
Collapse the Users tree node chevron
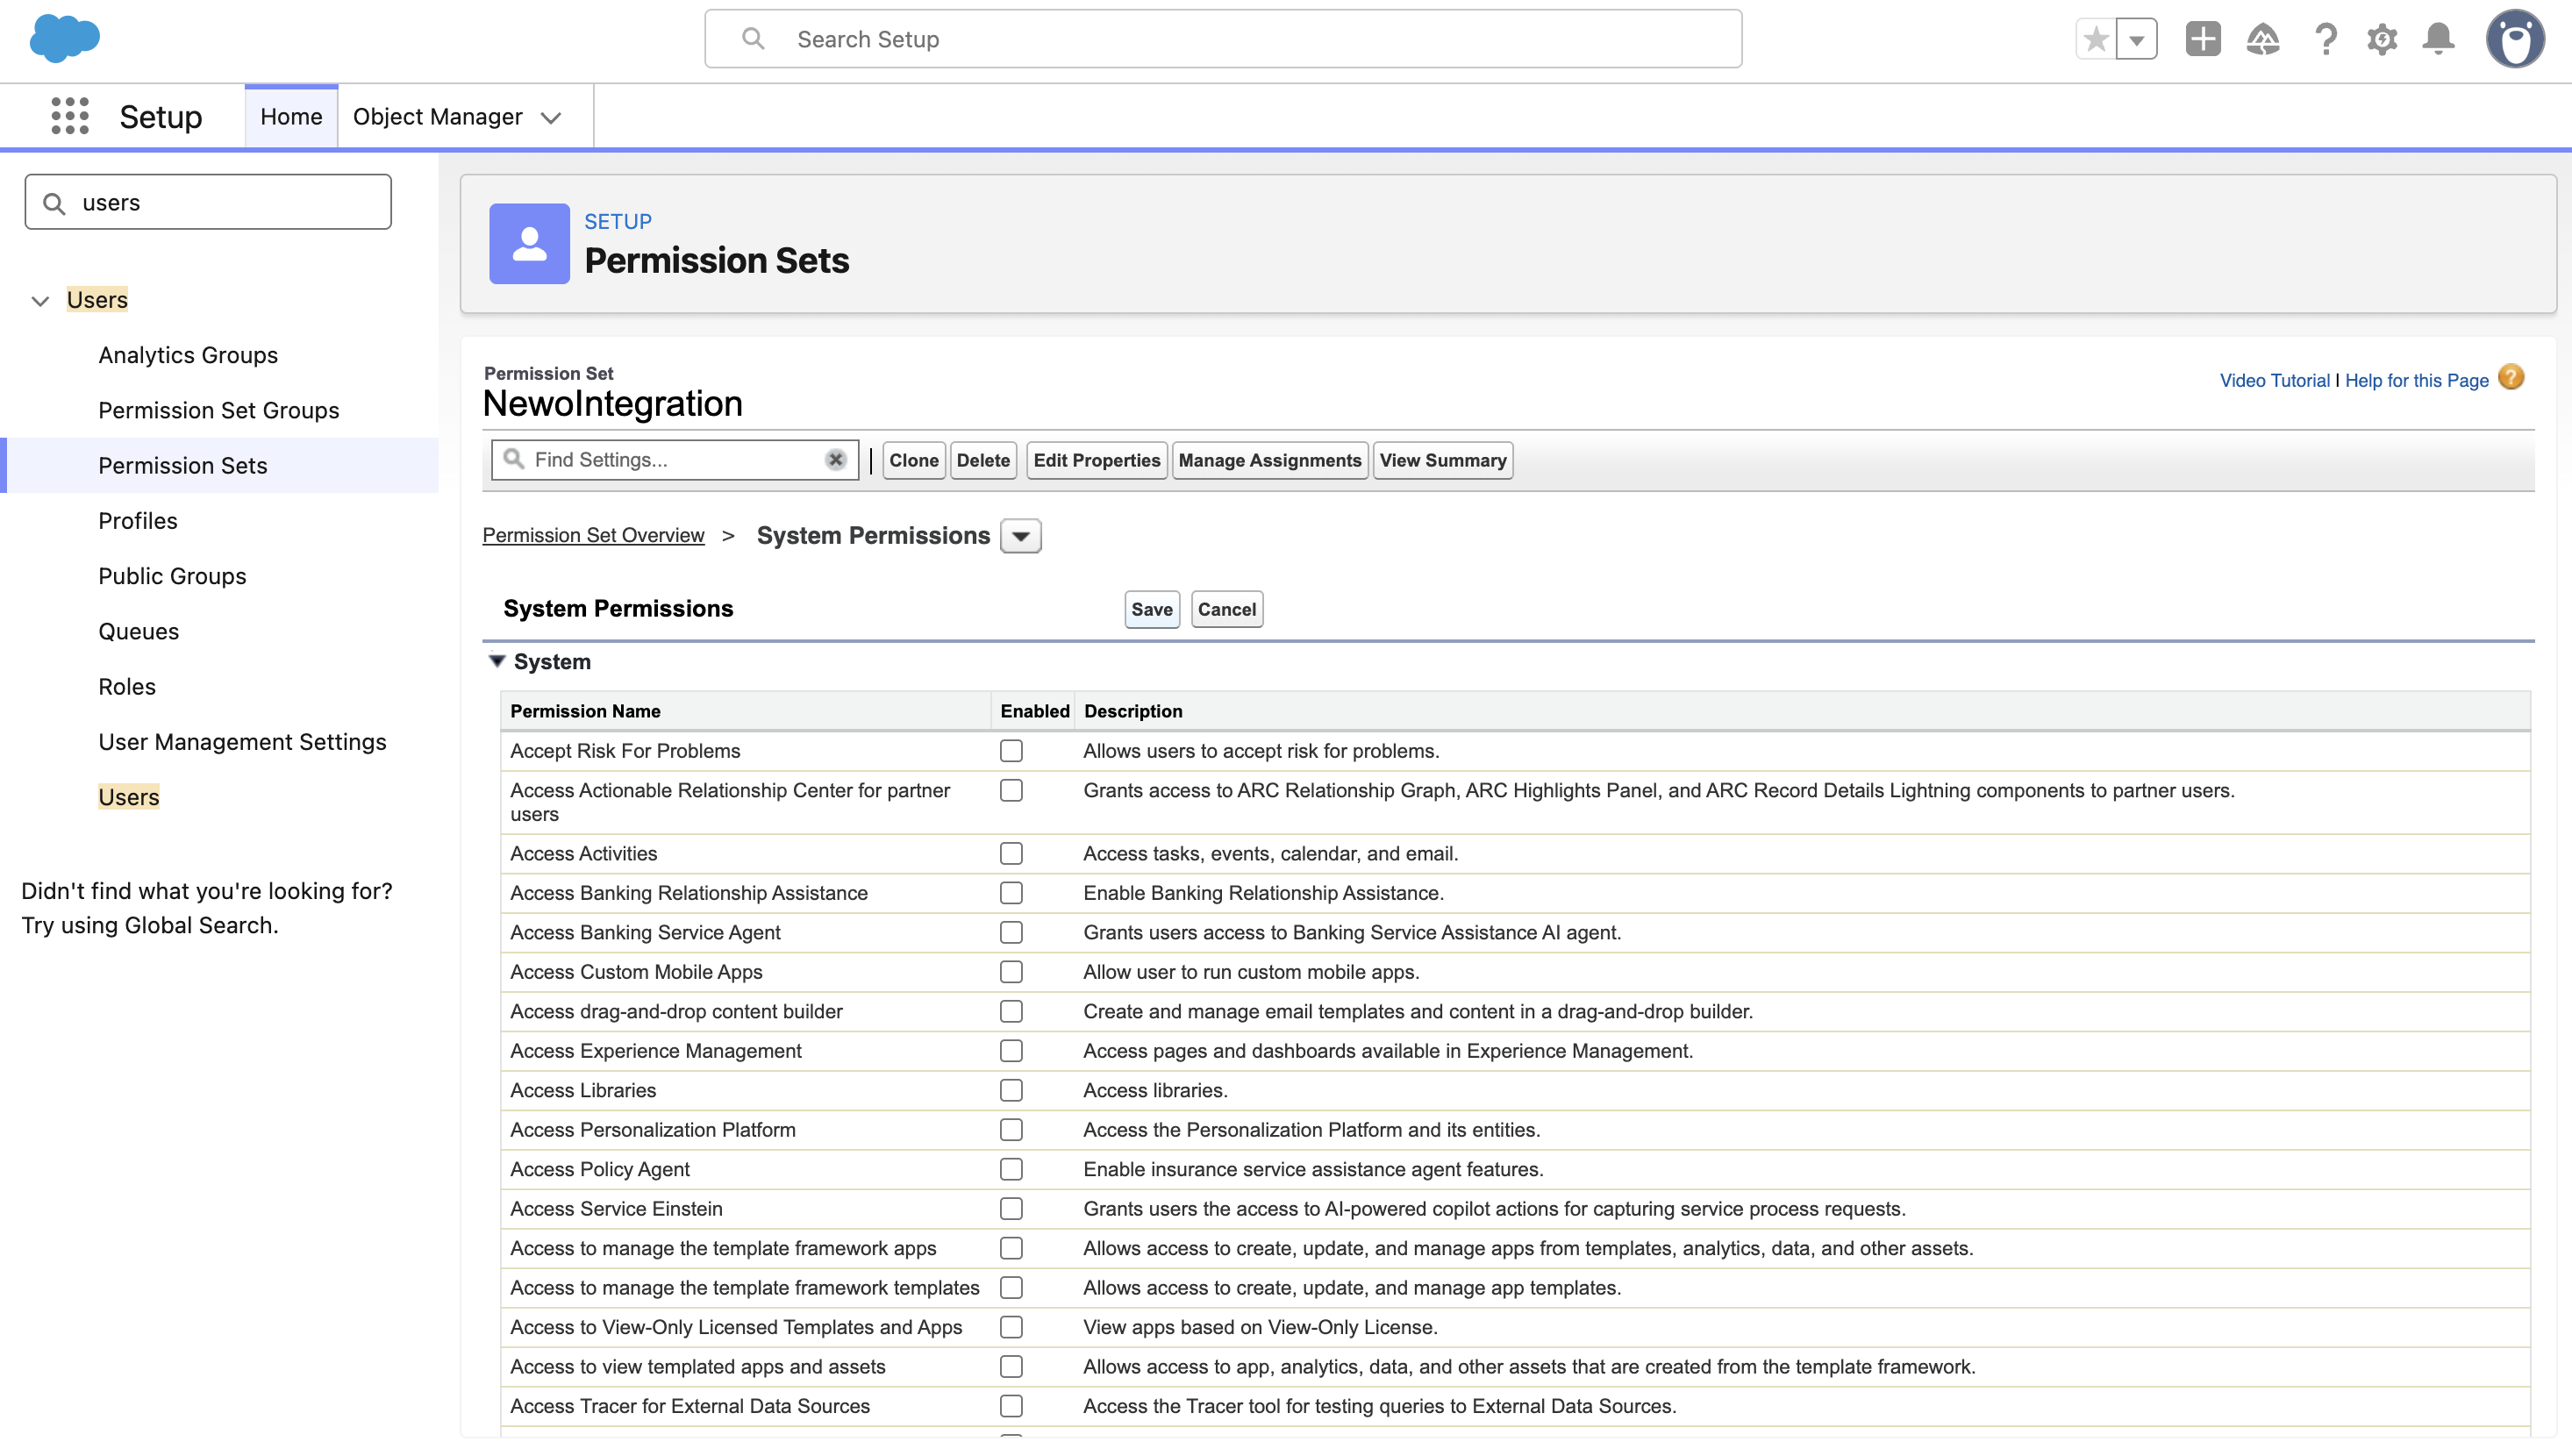pyautogui.click(x=40, y=300)
